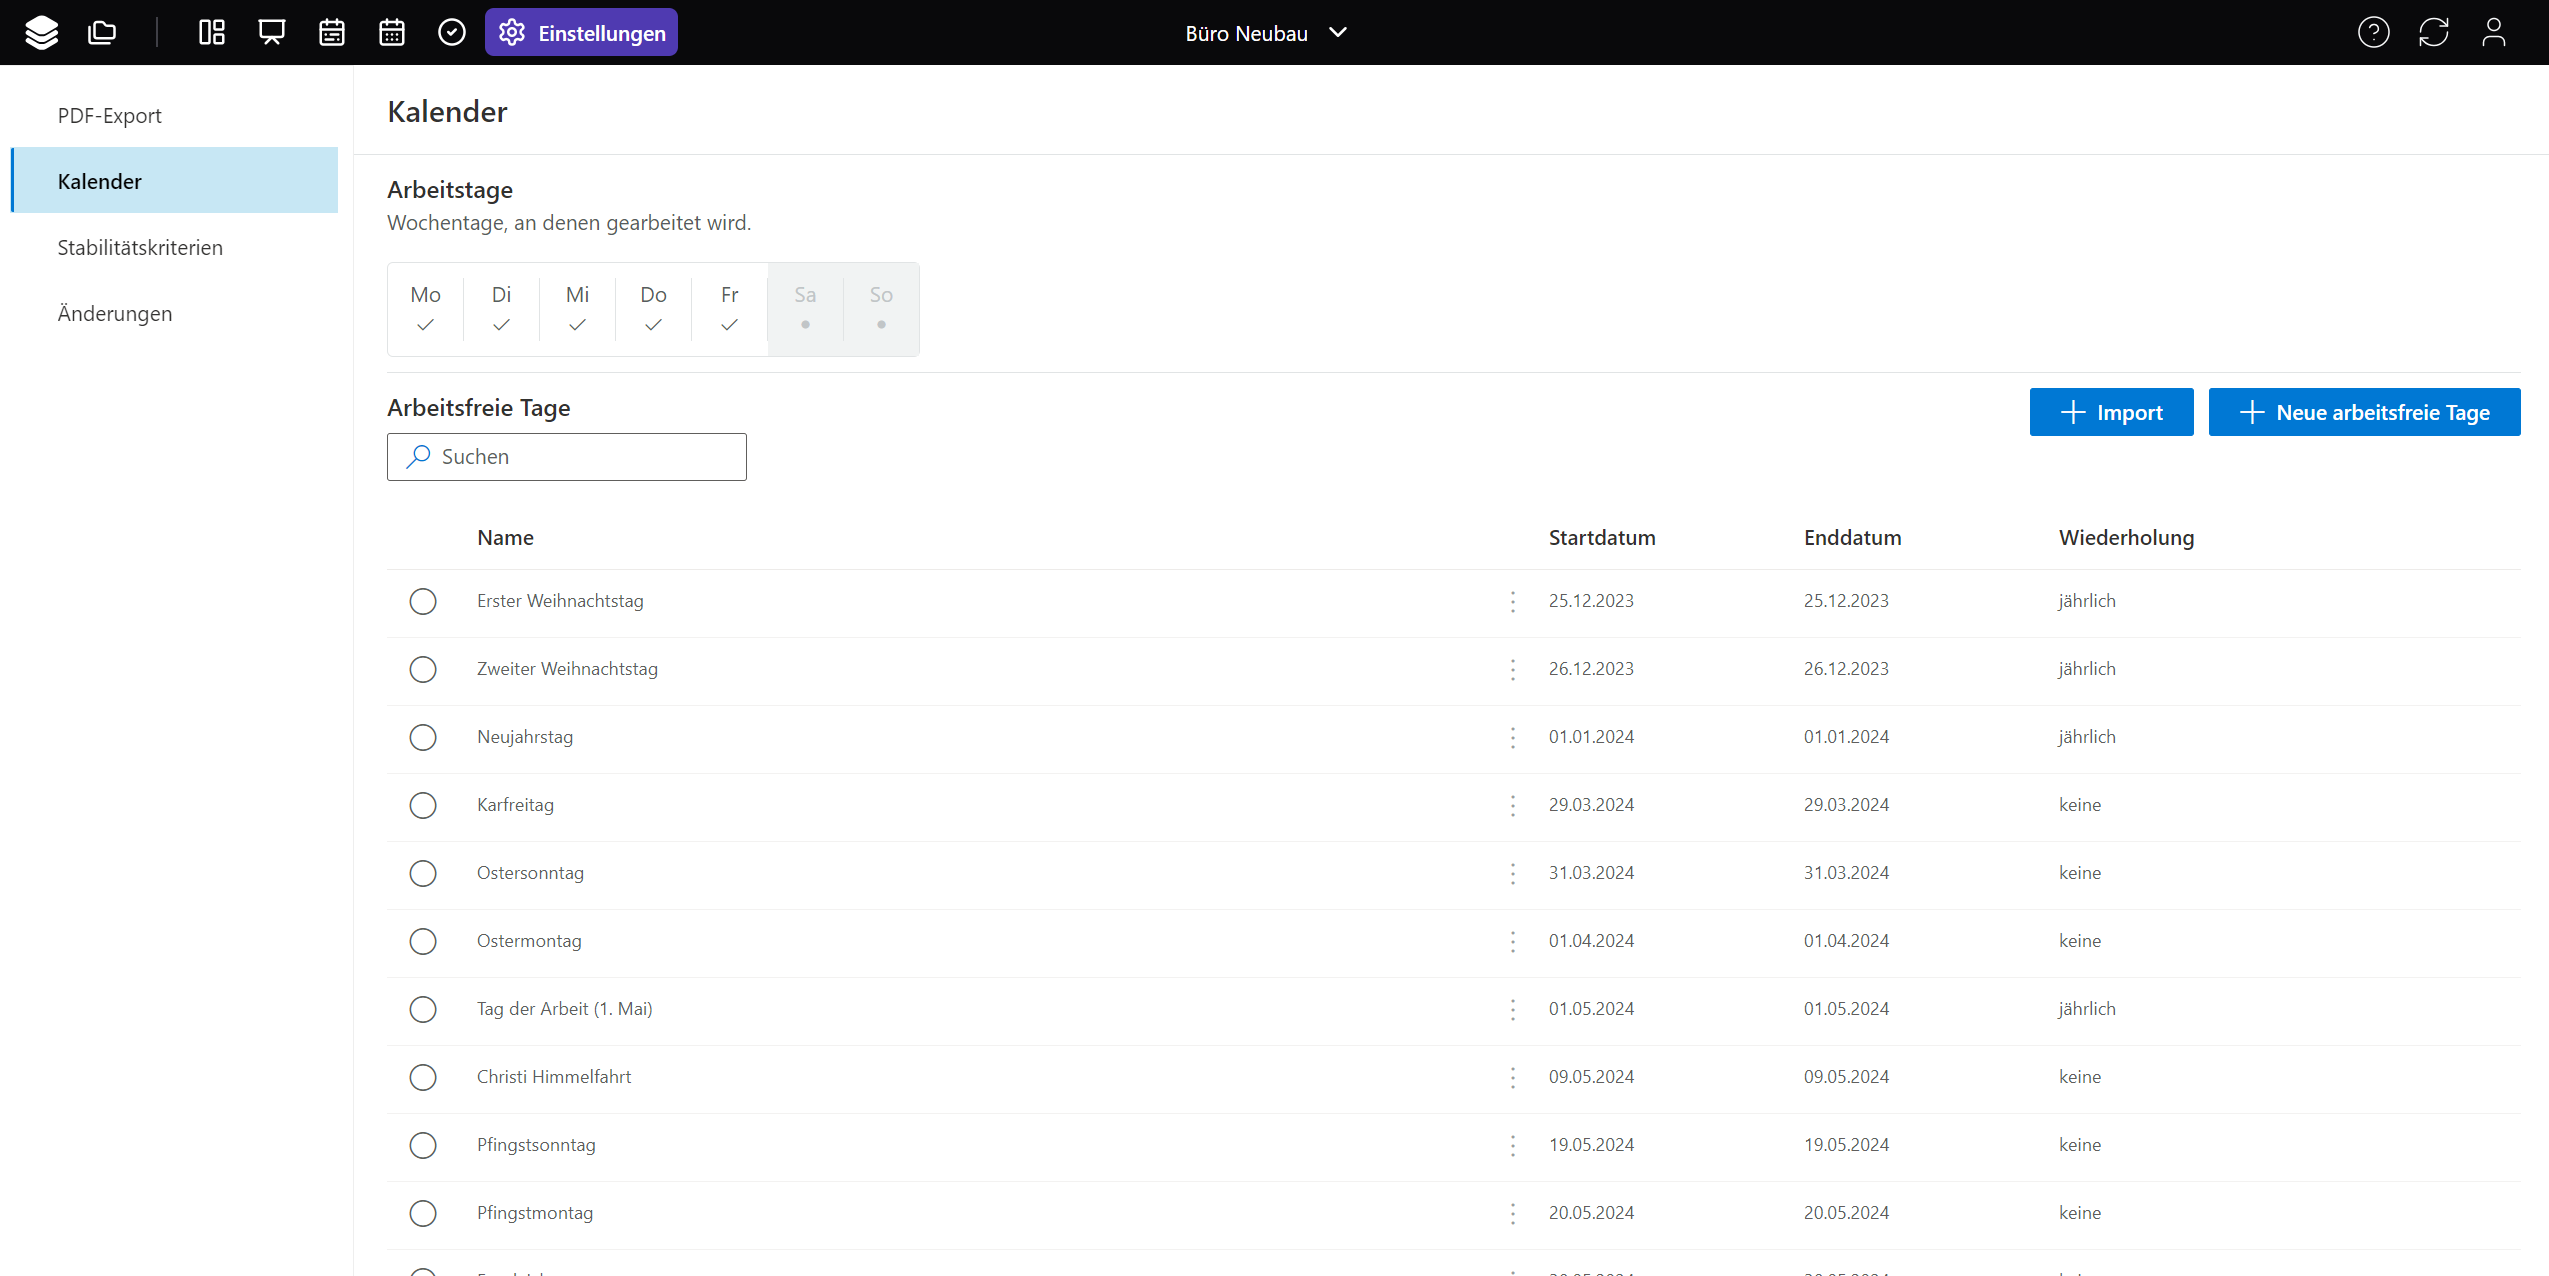The width and height of the screenshot is (2549, 1276).
Task: Click the layers logo icon
Action: [x=41, y=33]
